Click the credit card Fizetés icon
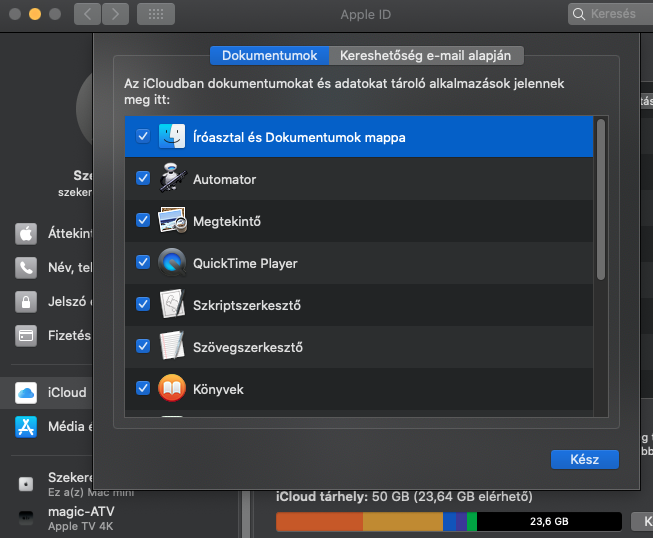The width and height of the screenshot is (653, 538). tap(26, 336)
